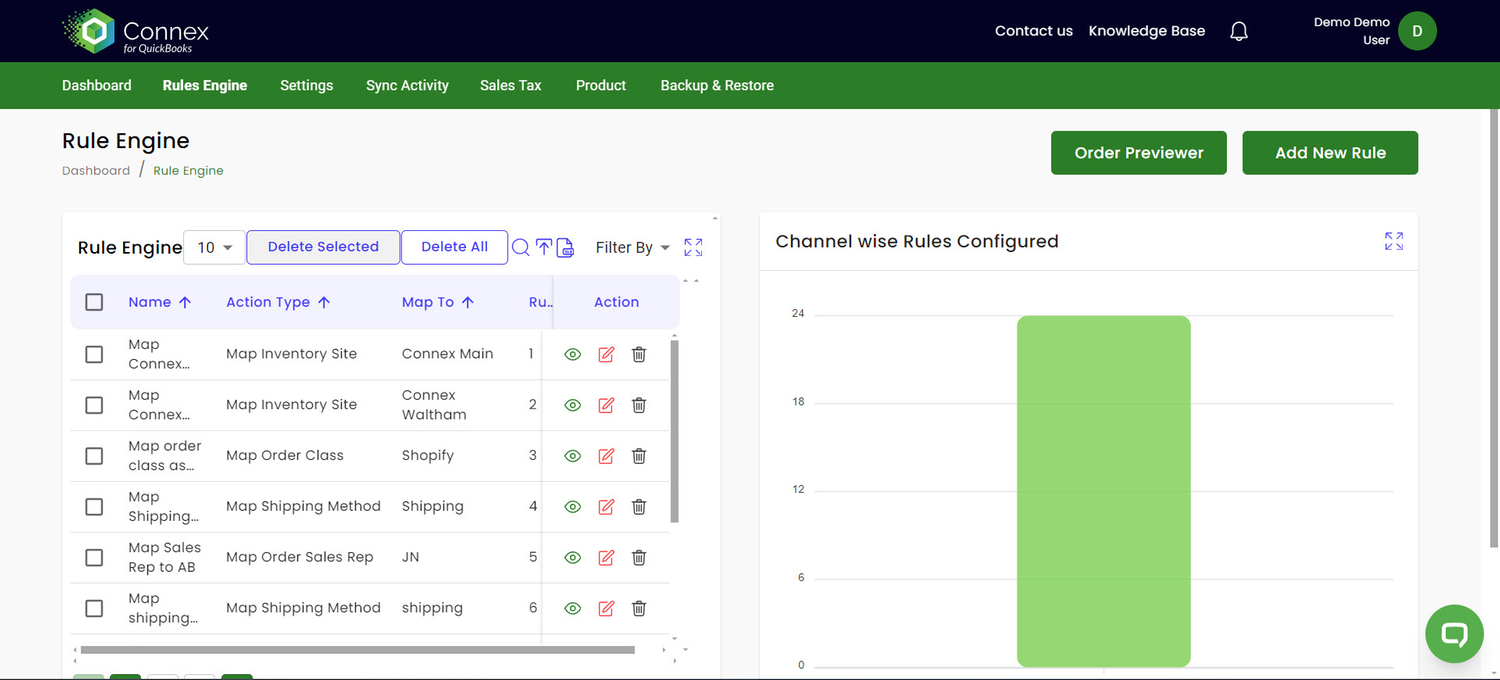Click the Action column header
The width and height of the screenshot is (1500, 680).
[x=616, y=302]
